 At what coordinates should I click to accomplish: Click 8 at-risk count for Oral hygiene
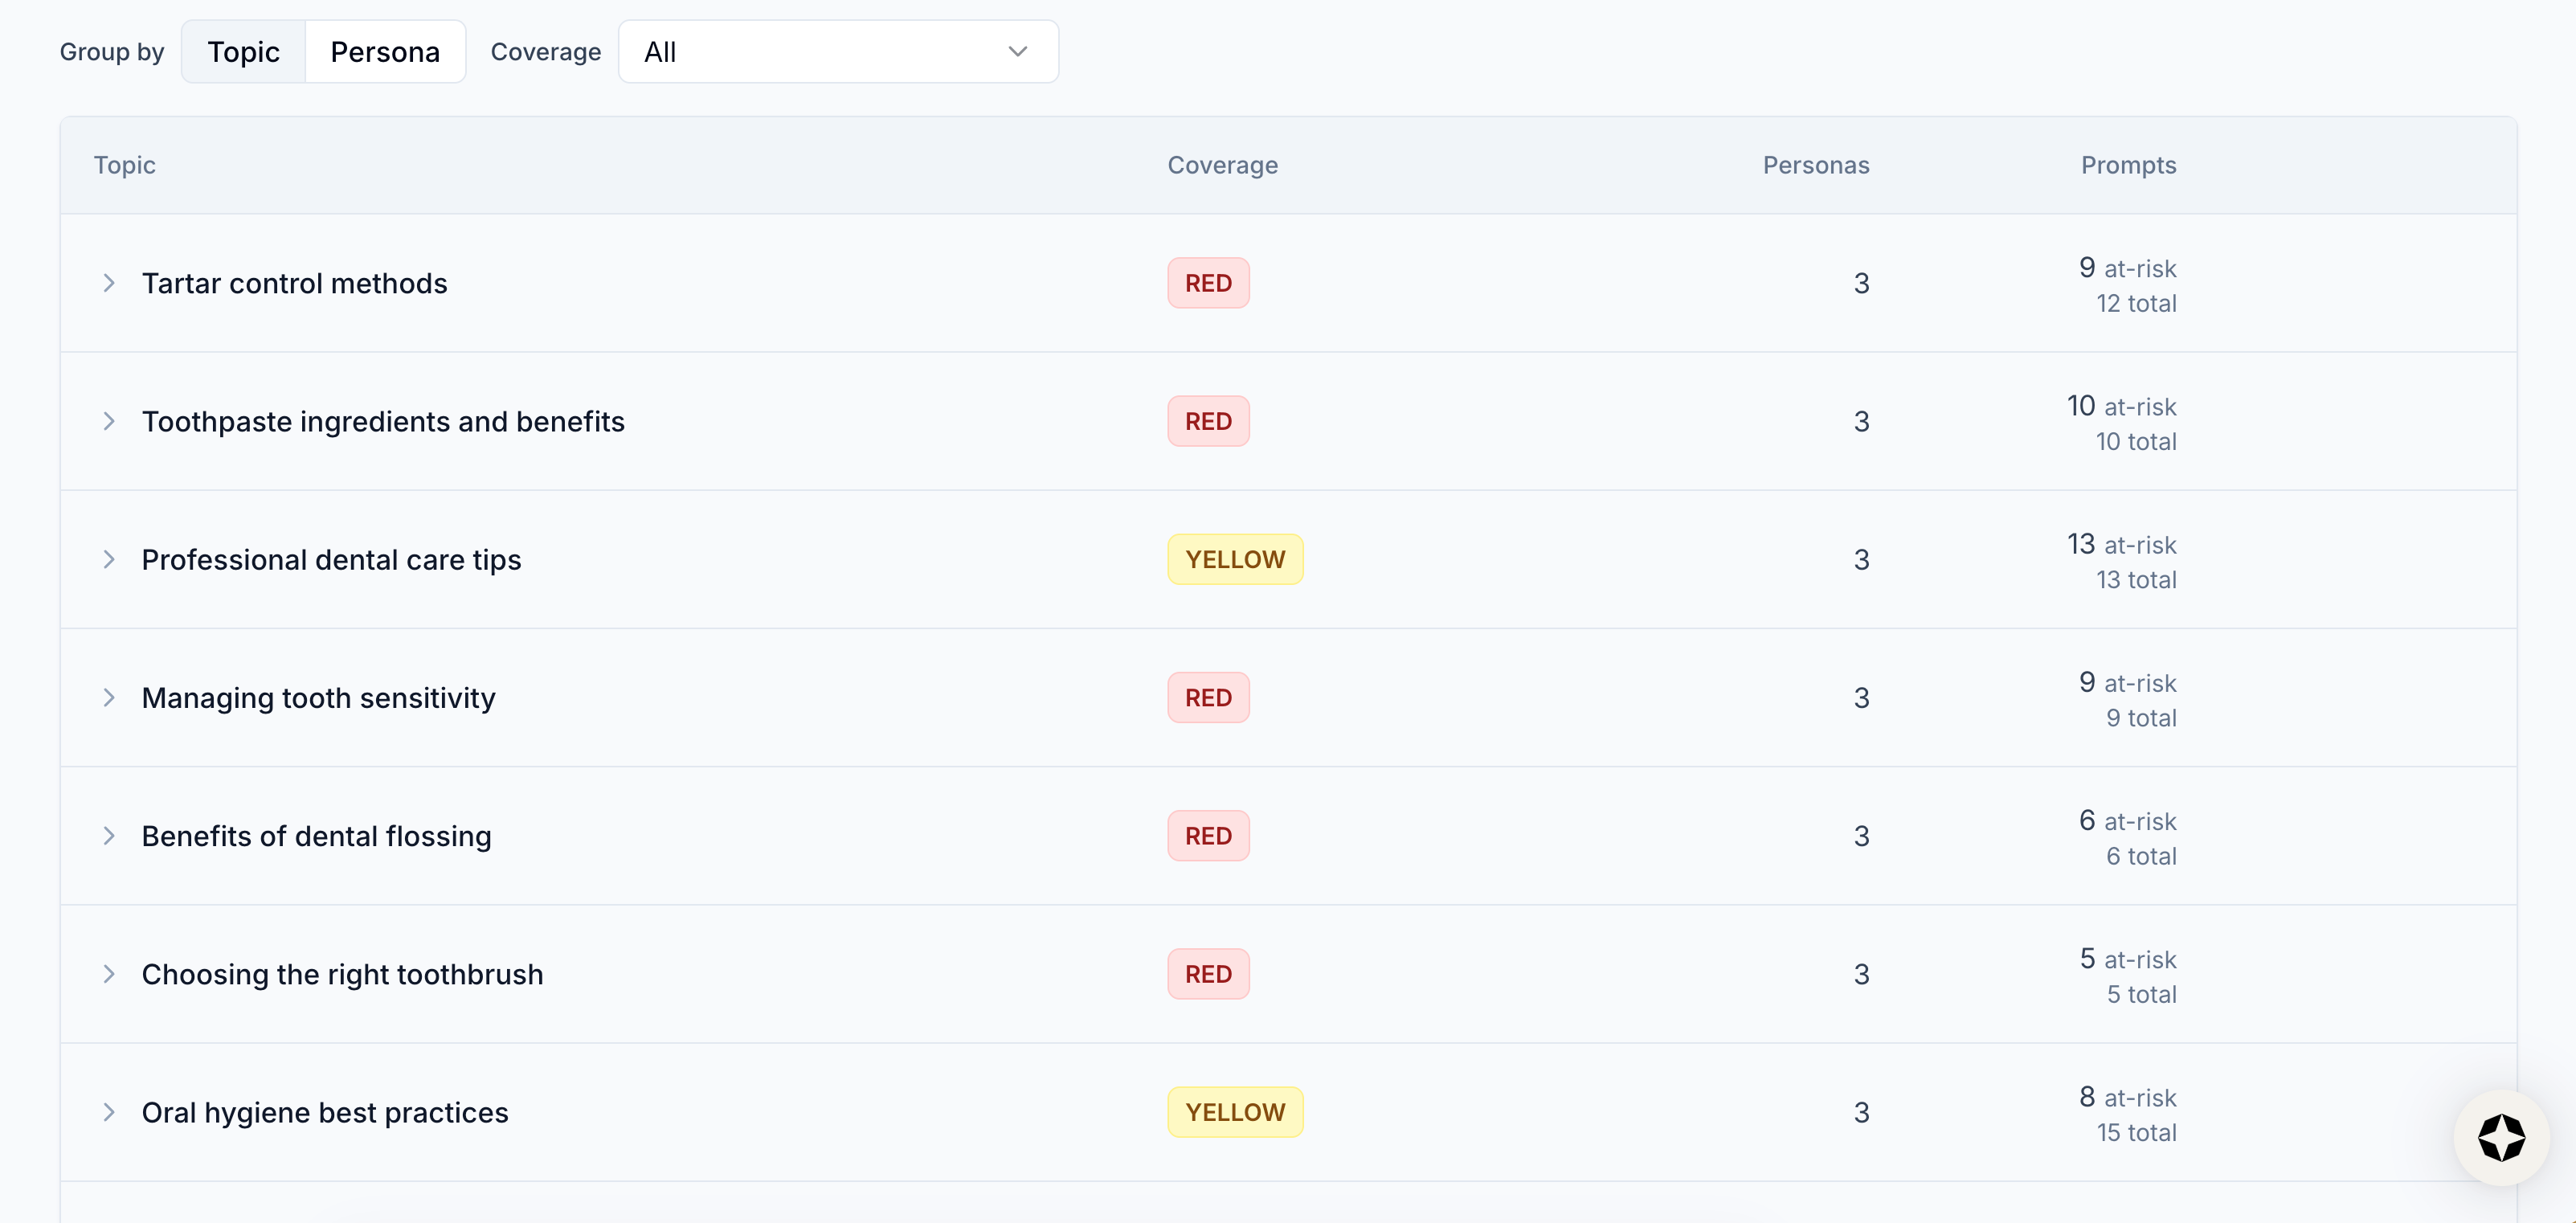click(x=2126, y=1097)
